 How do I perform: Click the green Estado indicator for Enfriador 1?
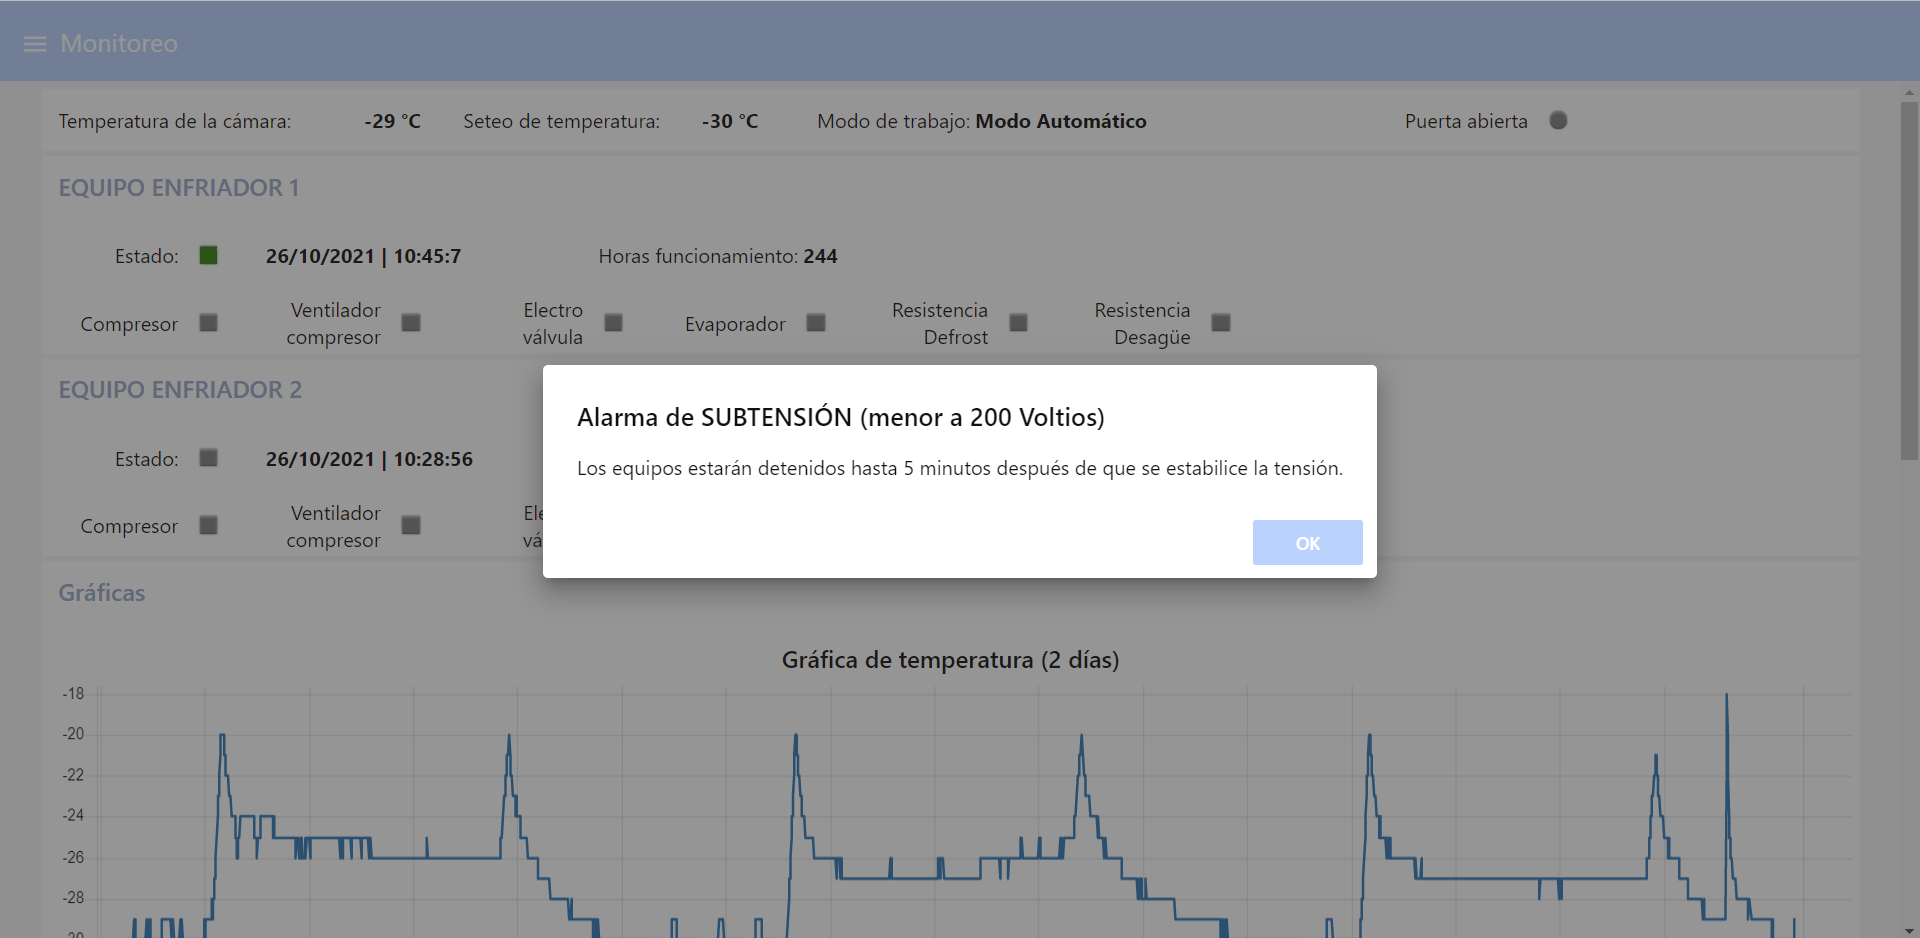208,256
